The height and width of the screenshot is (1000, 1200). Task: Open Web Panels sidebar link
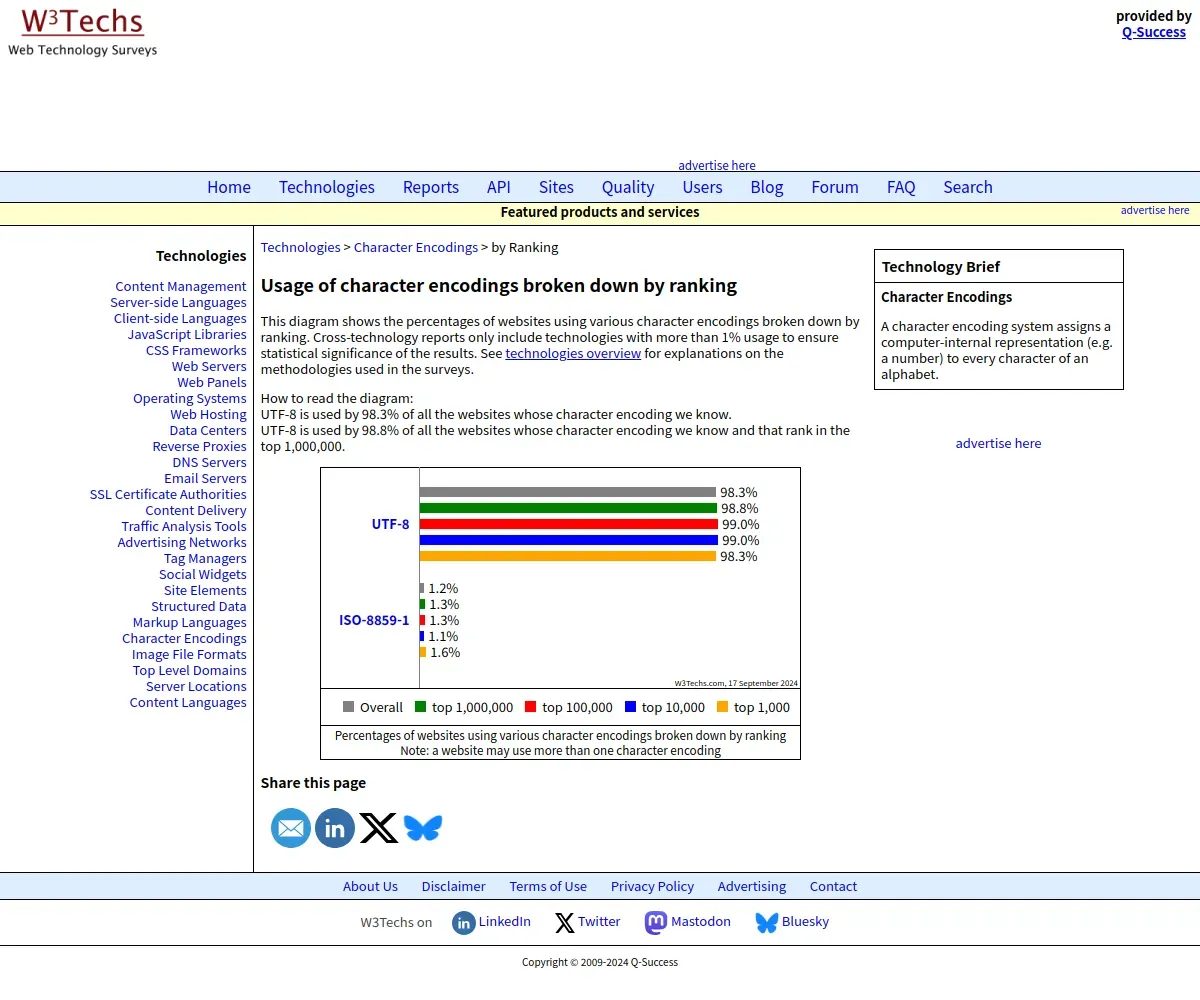[212, 382]
